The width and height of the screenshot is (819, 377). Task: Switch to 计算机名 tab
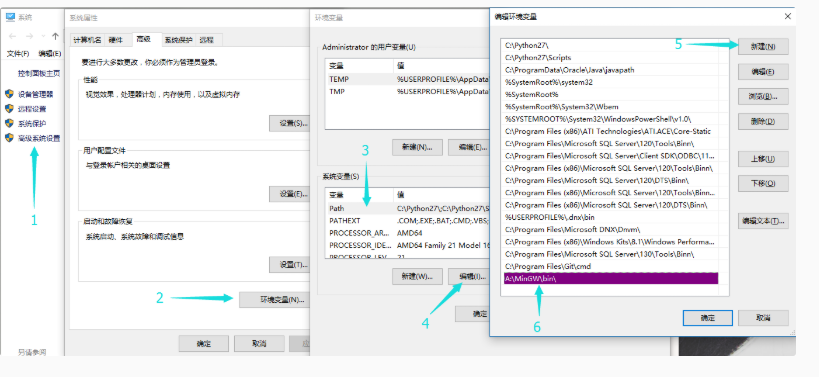[x=87, y=40]
